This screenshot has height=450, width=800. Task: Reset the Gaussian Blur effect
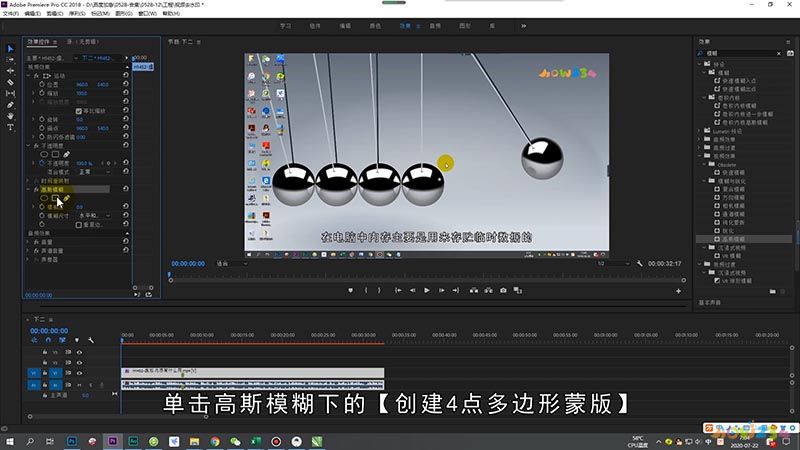(x=126, y=189)
